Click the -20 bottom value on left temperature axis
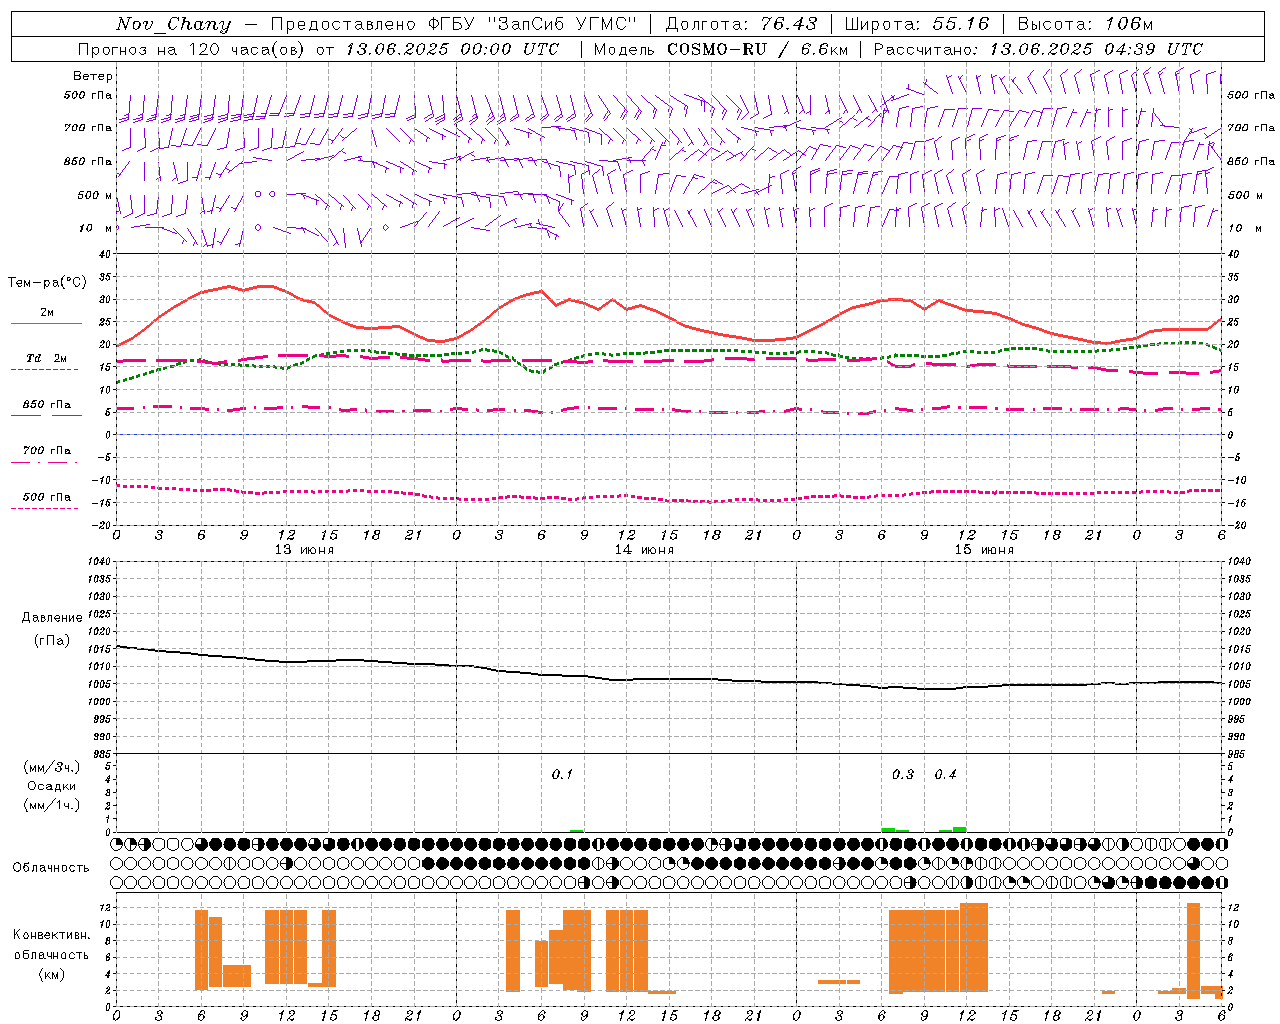Image resolution: width=1280 pixels, height=1024 pixels. [x=102, y=526]
